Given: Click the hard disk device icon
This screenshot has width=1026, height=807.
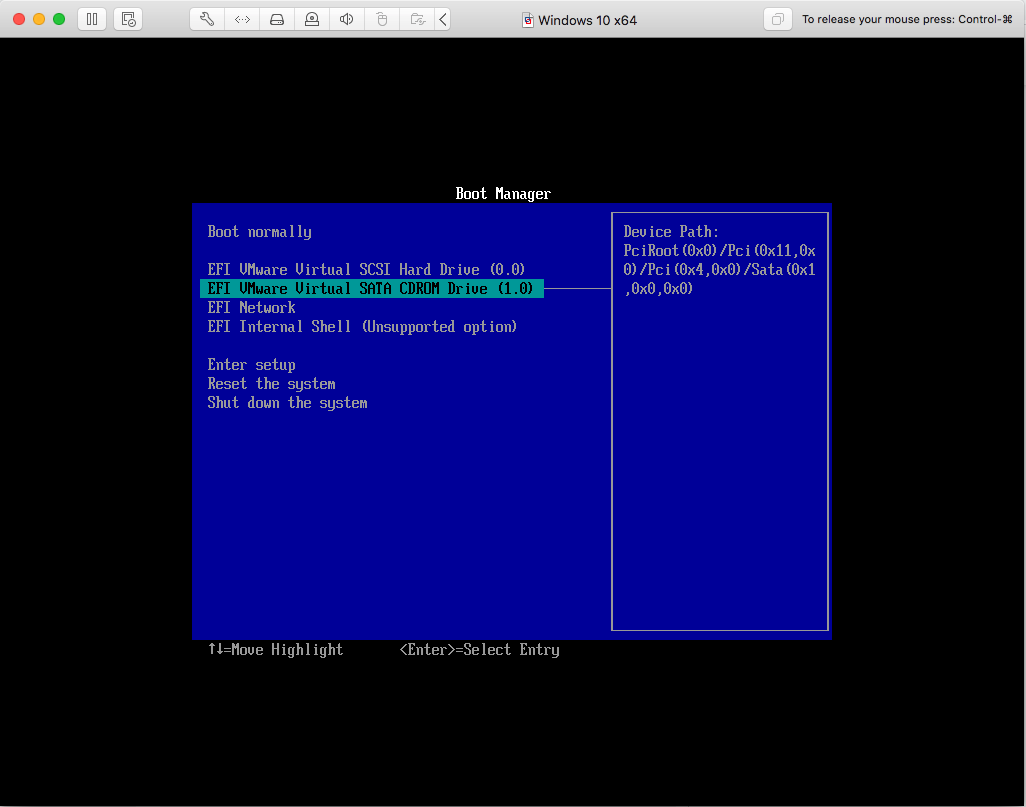Looking at the screenshot, I should 277,19.
